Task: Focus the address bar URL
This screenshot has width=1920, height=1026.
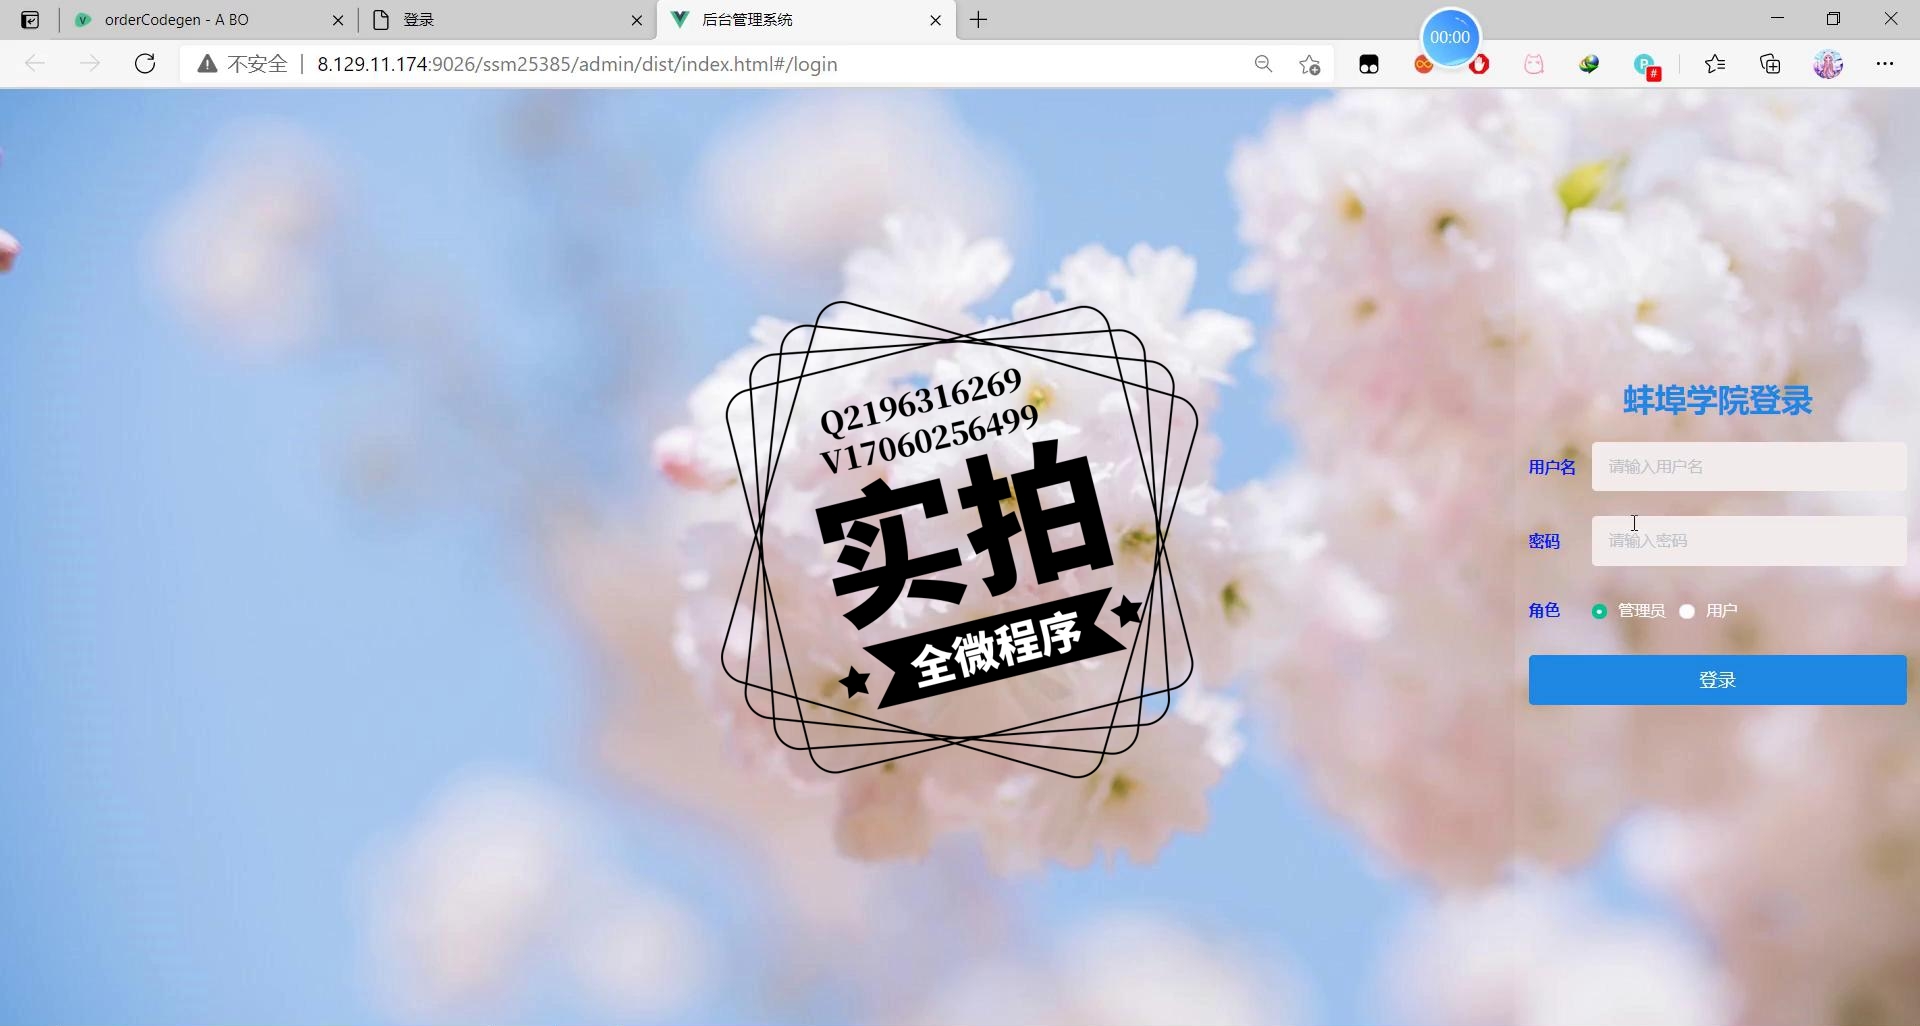Action: 577,64
